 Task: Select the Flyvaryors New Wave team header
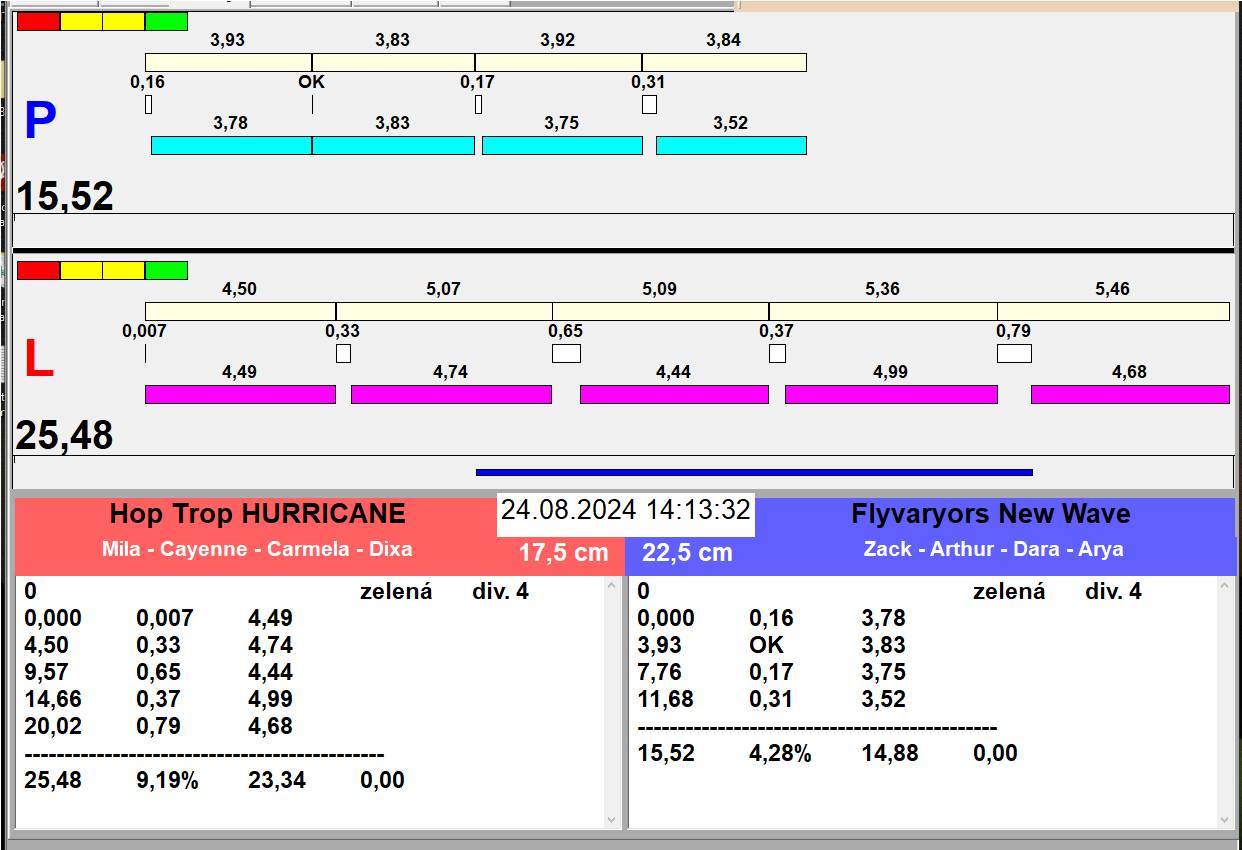click(x=990, y=514)
